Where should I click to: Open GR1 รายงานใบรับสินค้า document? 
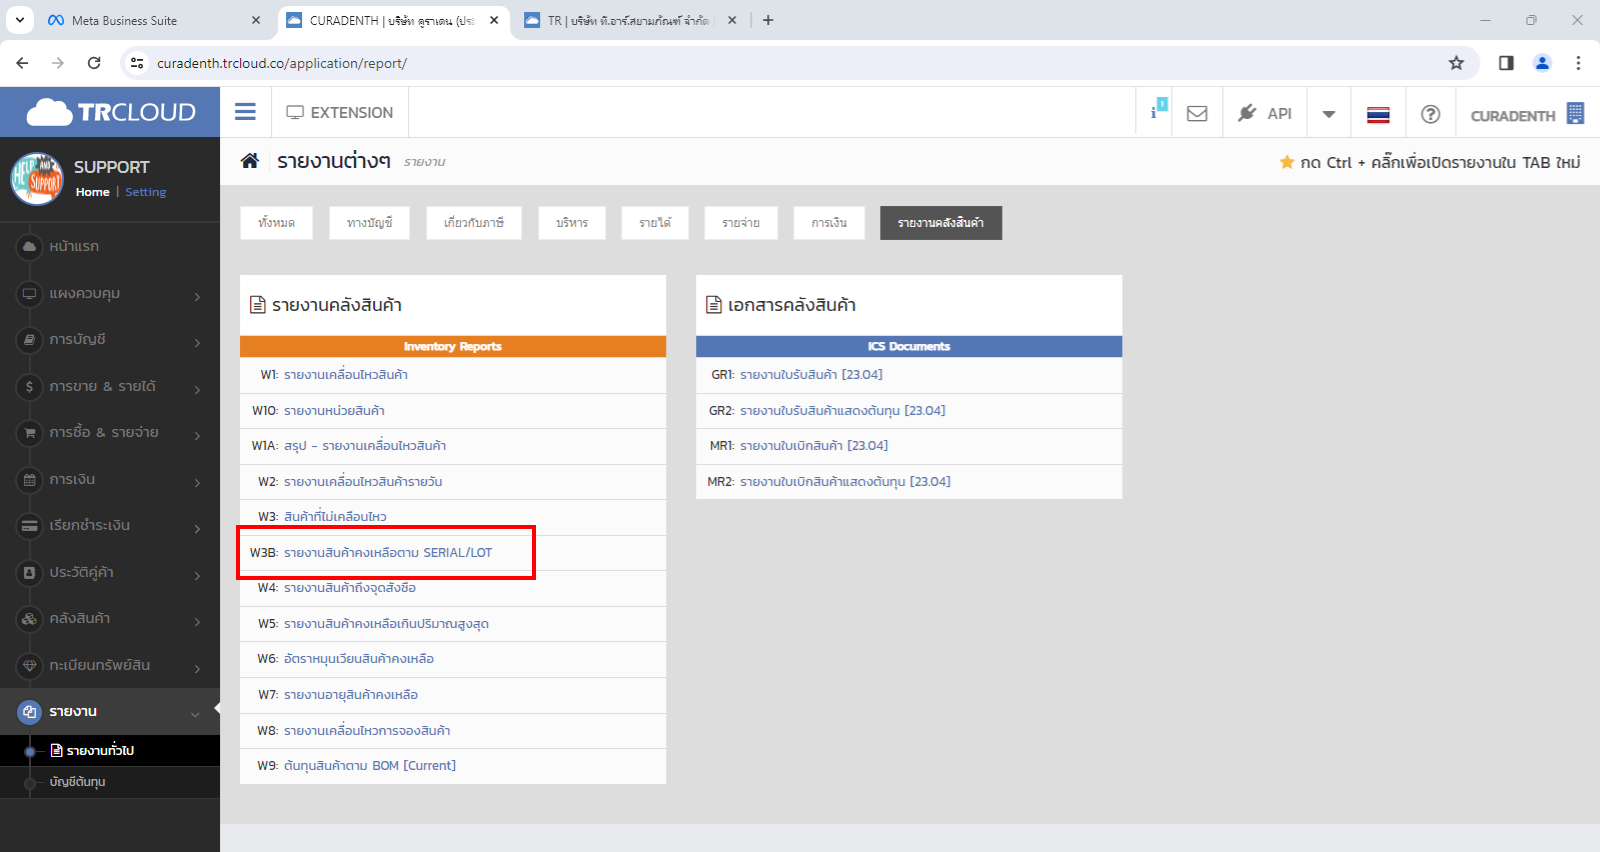[811, 375]
